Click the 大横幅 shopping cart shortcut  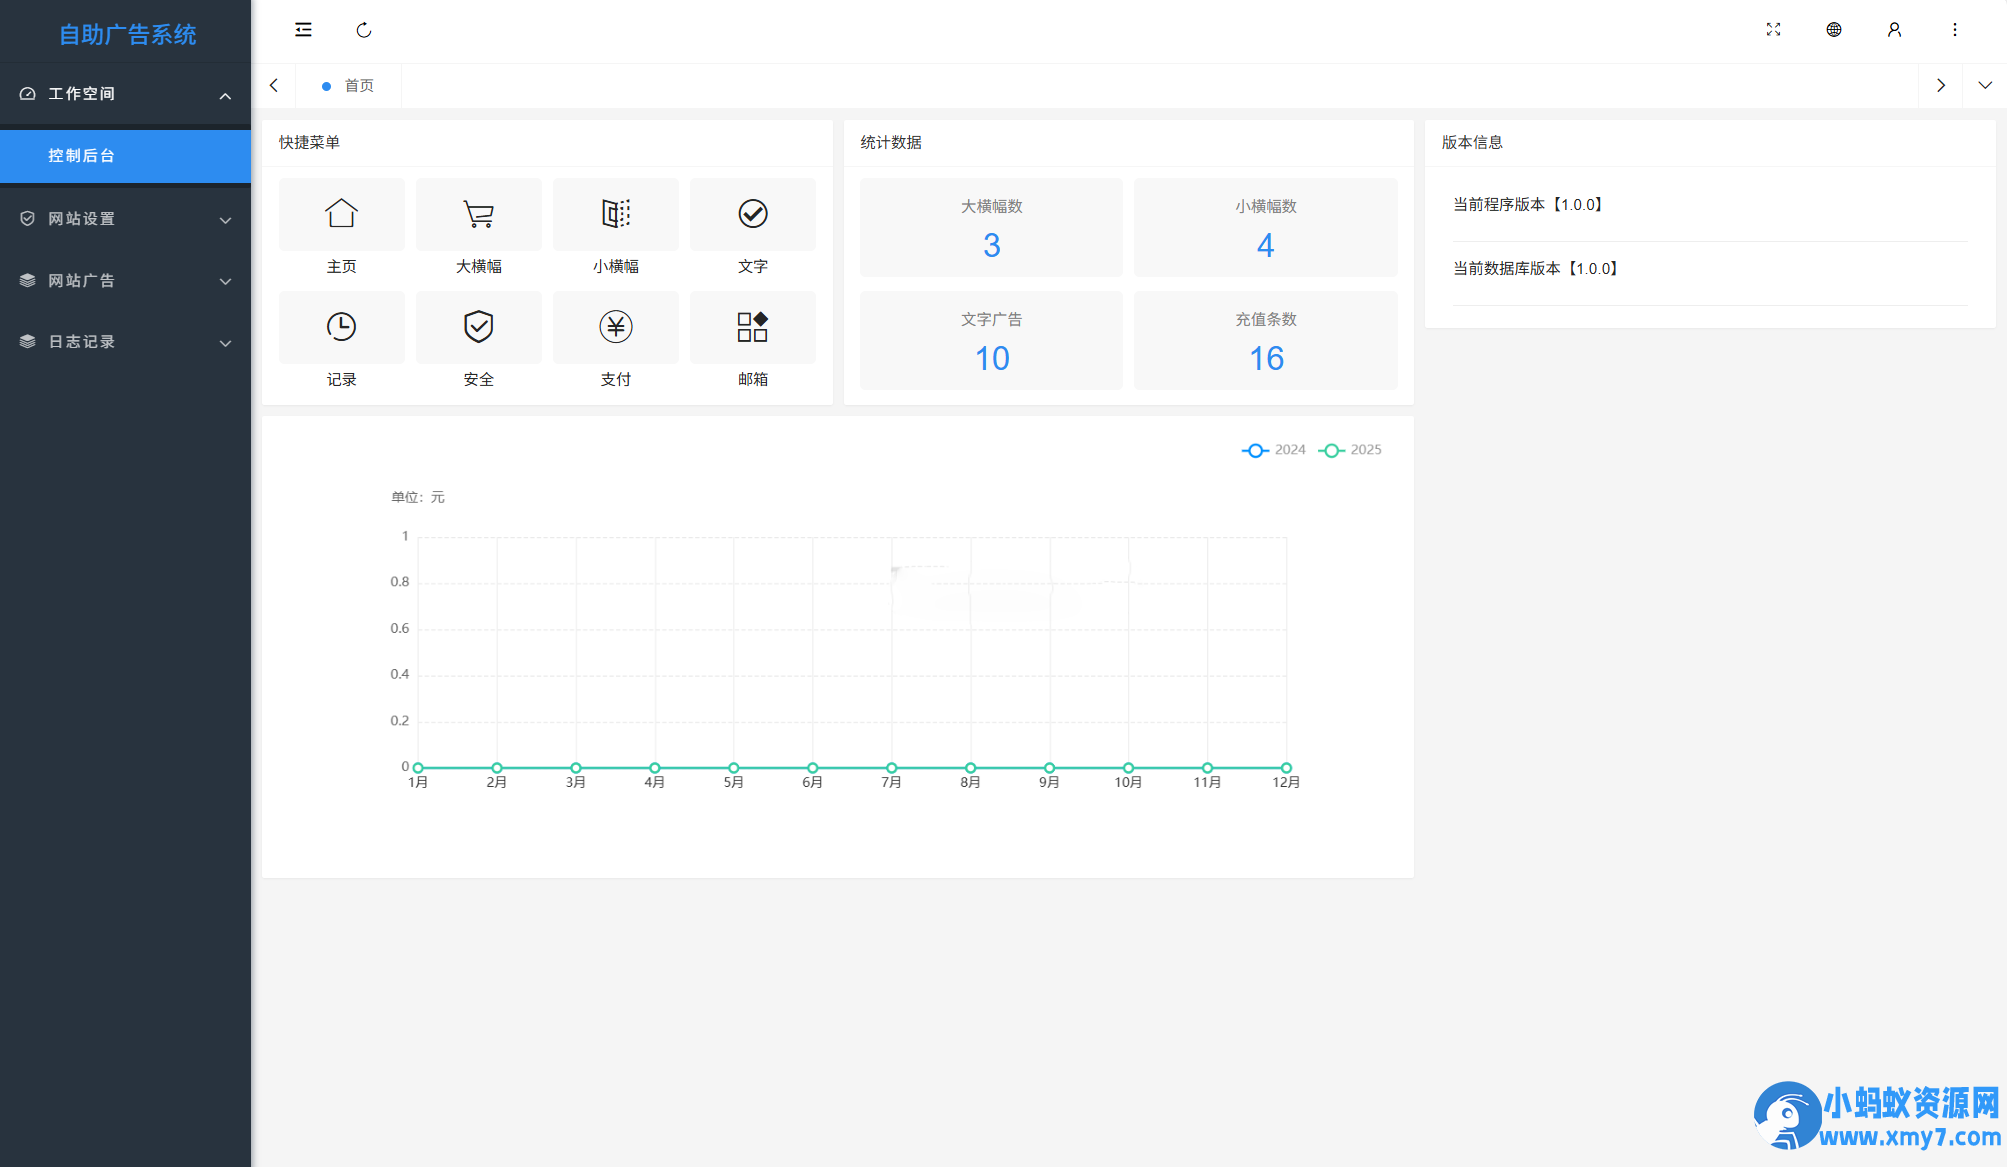pyautogui.click(x=478, y=214)
